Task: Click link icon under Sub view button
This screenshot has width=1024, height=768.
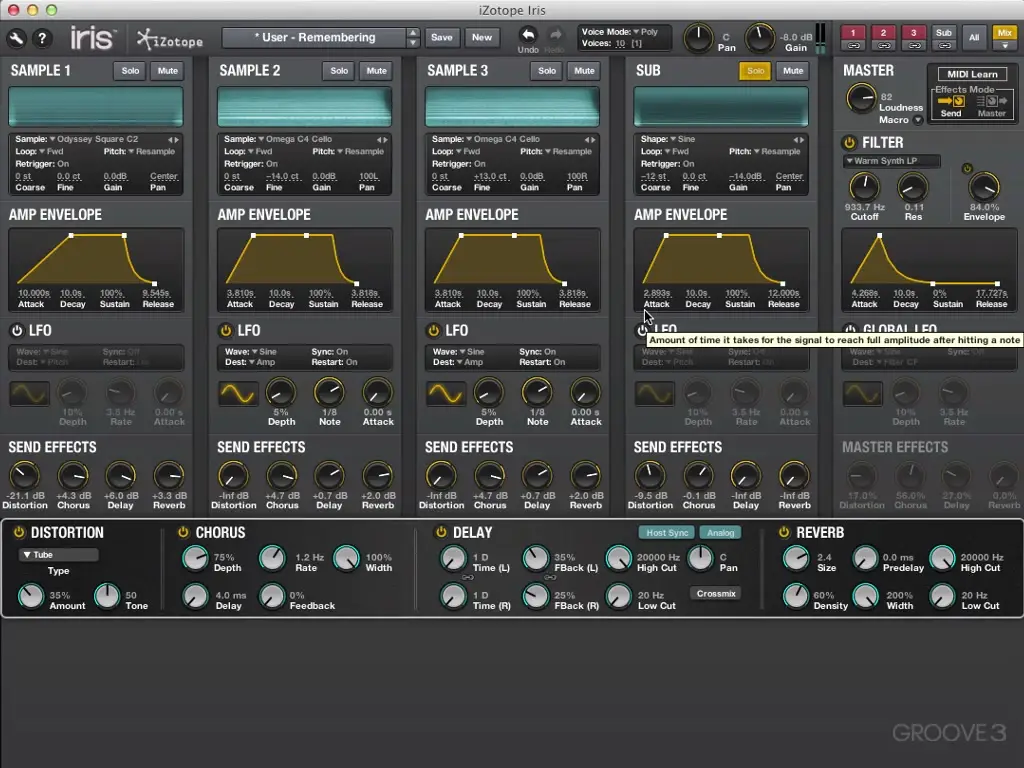Action: [944, 46]
